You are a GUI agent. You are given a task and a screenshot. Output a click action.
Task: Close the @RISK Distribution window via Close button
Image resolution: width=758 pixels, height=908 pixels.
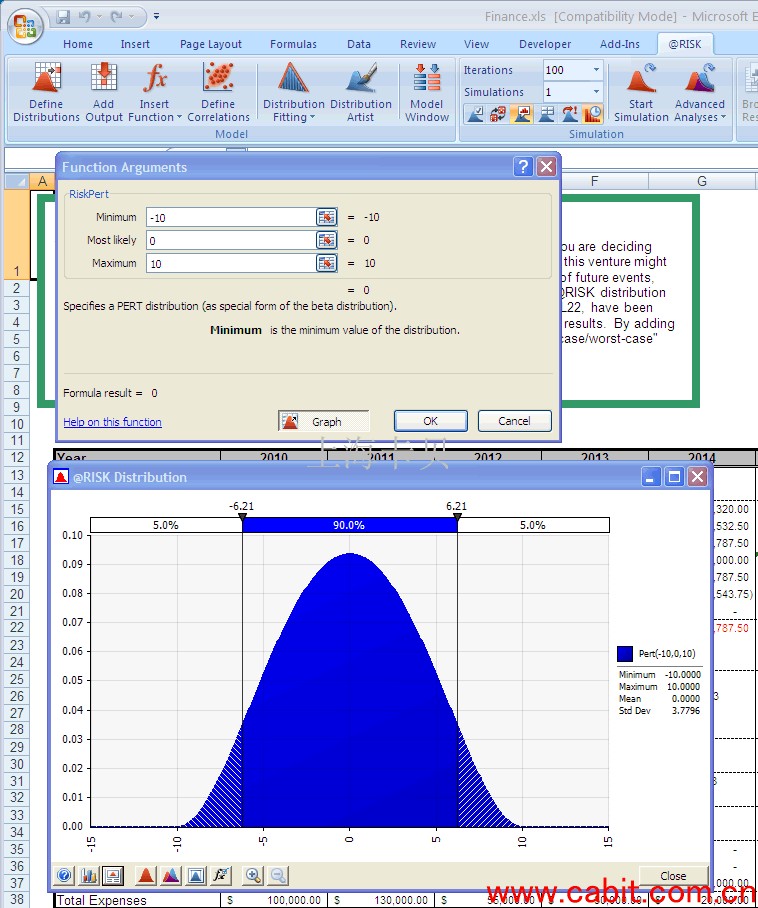point(673,876)
